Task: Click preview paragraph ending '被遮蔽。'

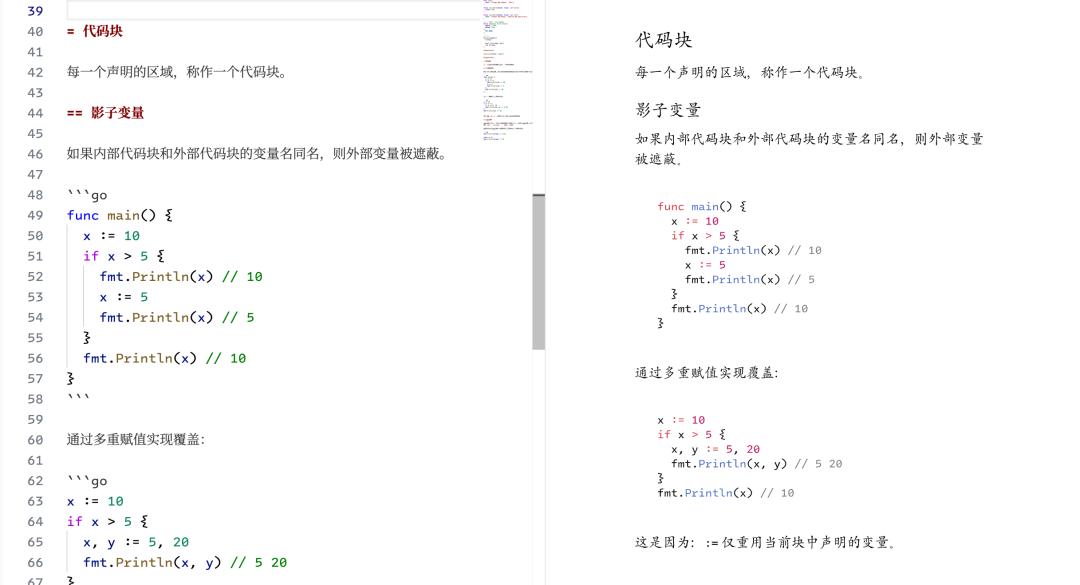Action: pyautogui.click(x=809, y=149)
